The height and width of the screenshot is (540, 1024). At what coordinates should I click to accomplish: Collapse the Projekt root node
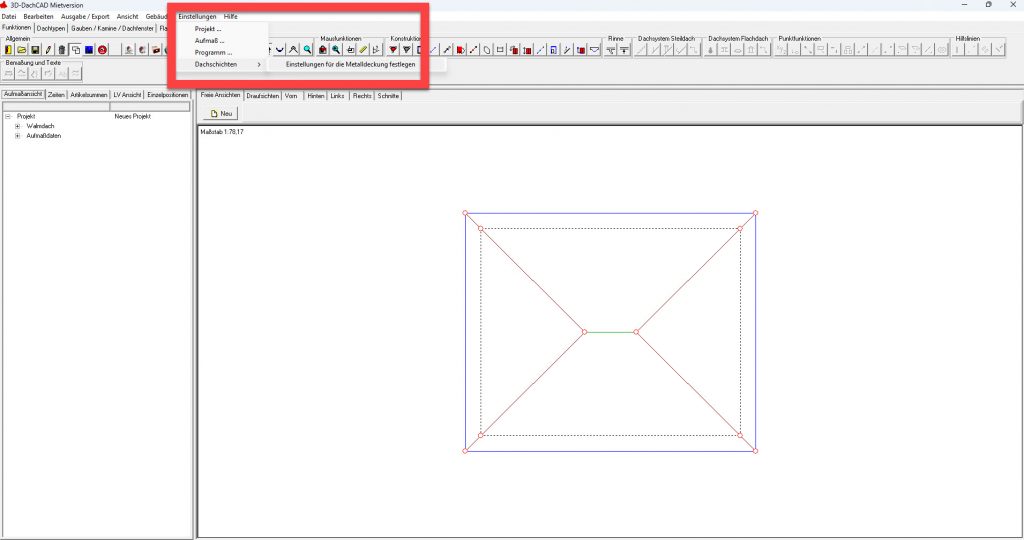pyautogui.click(x=8, y=117)
